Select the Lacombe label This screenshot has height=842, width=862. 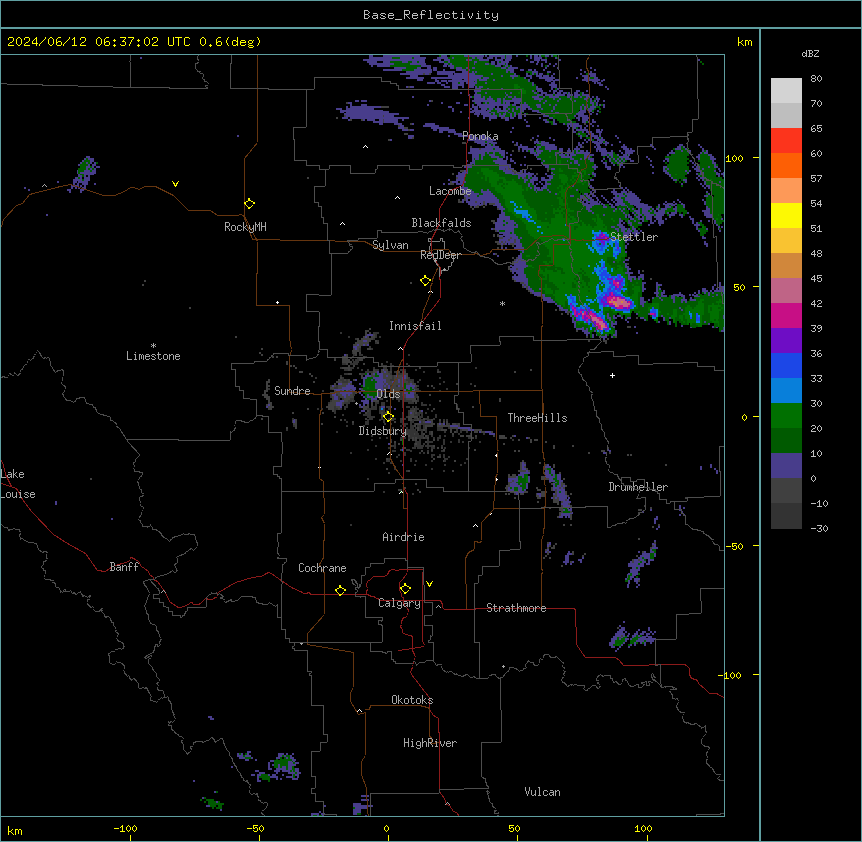[450, 191]
